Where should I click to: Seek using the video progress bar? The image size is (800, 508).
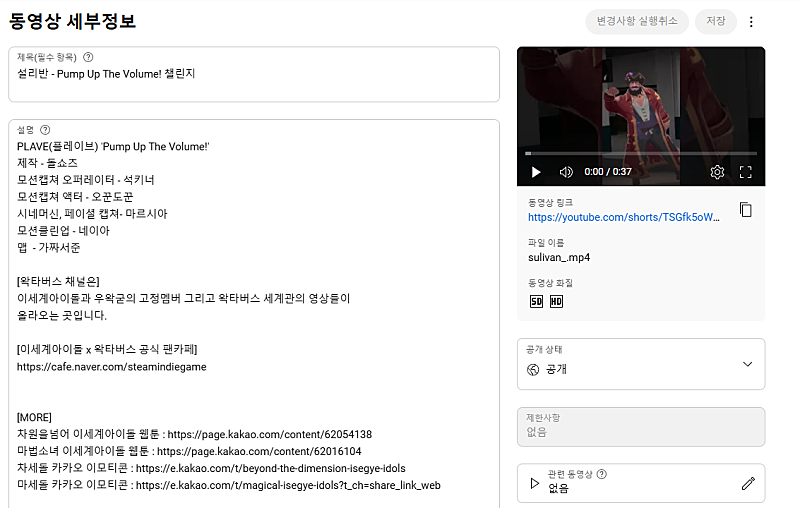click(x=641, y=153)
